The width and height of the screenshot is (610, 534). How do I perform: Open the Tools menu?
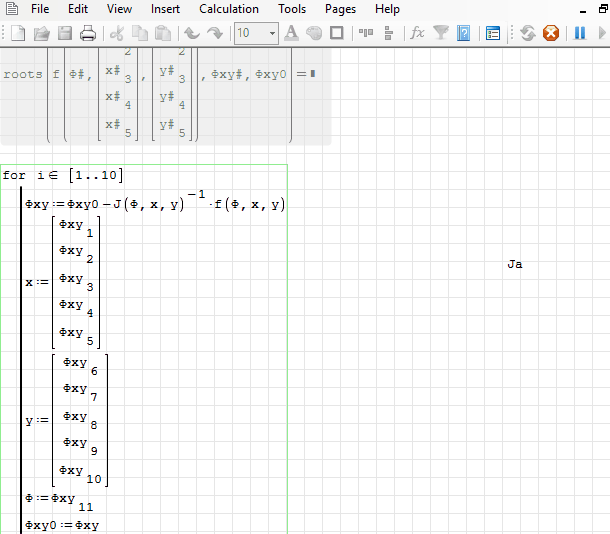point(292,9)
